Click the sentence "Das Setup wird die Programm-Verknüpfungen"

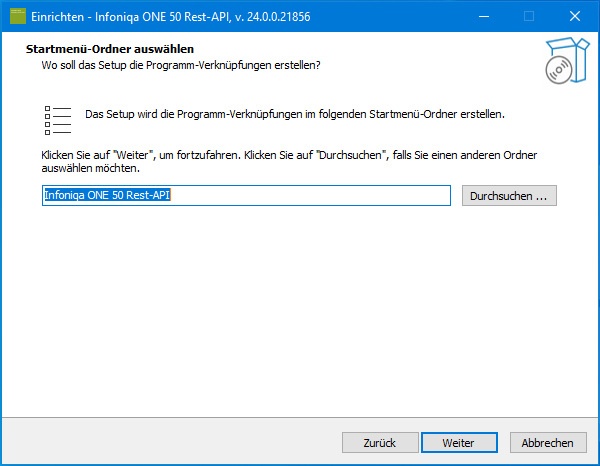pyautogui.click(x=294, y=114)
